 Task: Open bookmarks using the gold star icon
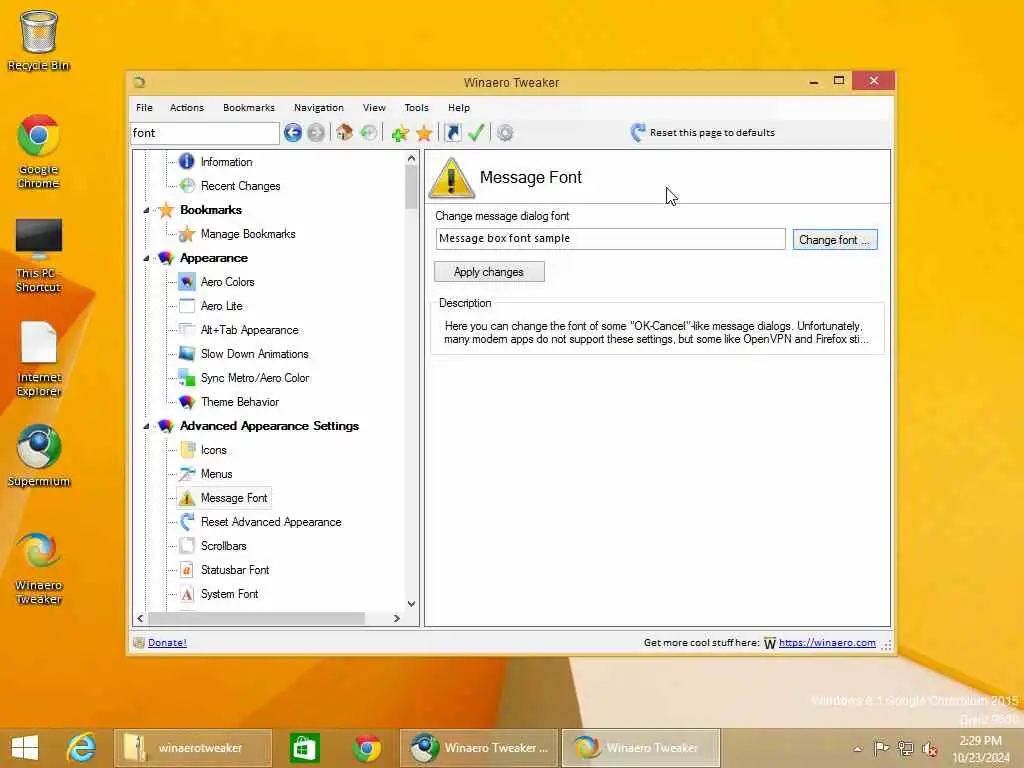click(424, 133)
